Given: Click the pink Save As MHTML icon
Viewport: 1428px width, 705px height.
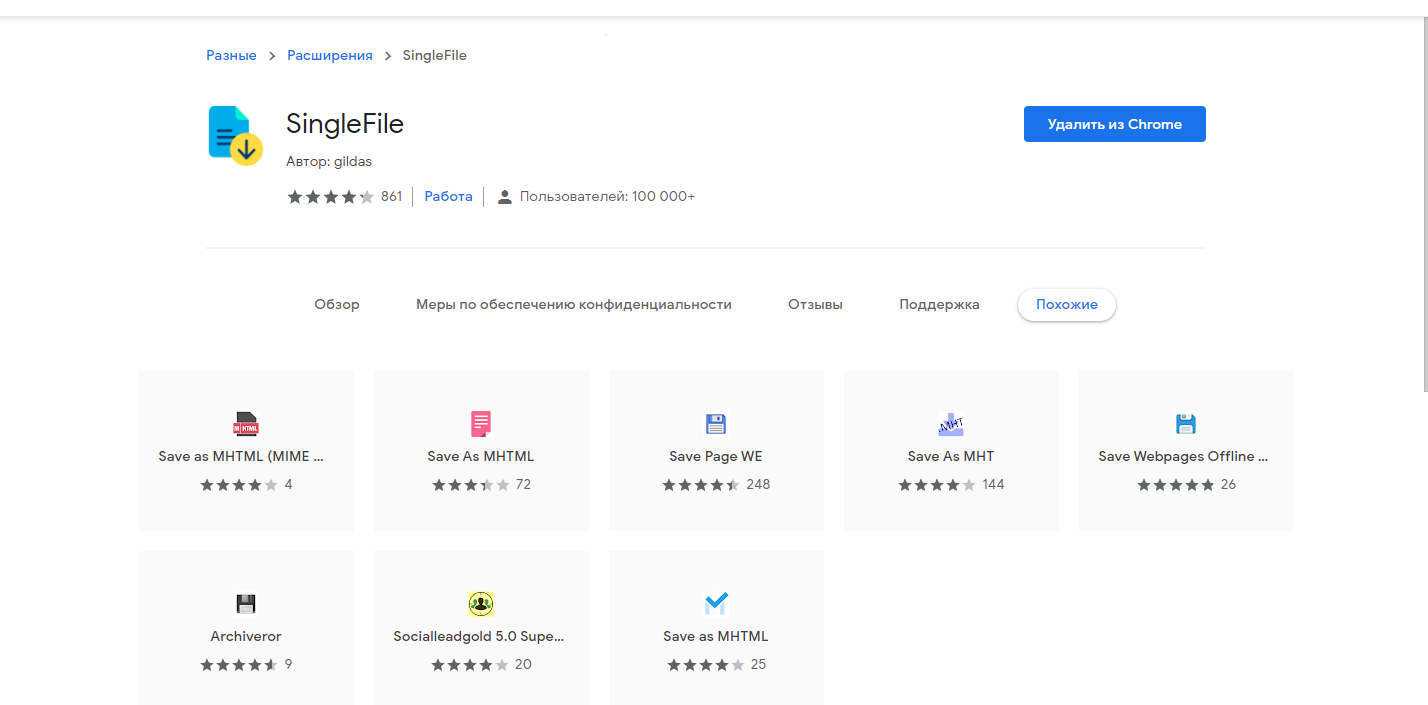Looking at the screenshot, I should pyautogui.click(x=481, y=424).
